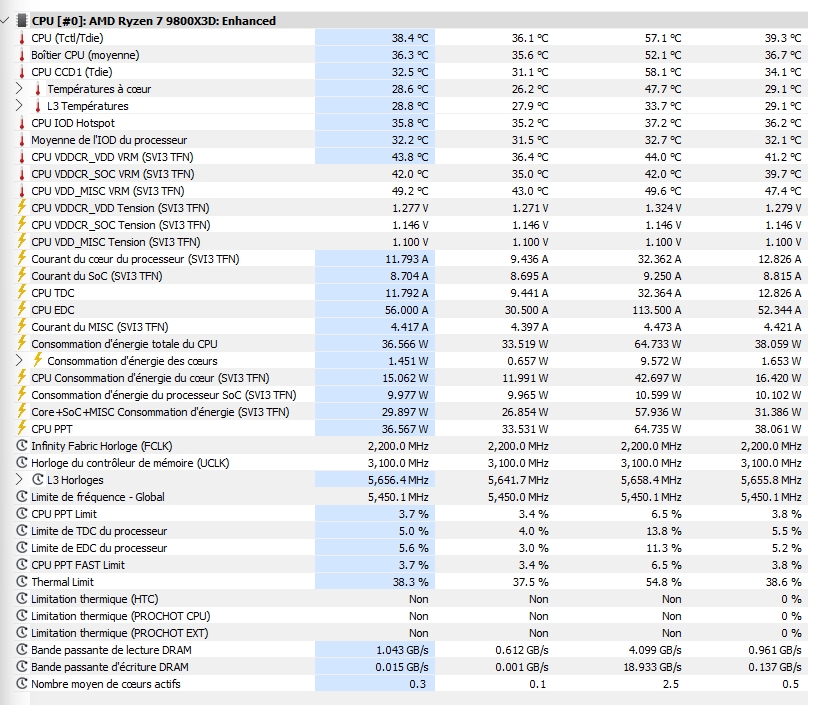Click lightning icon of CPU TDC
The width and height of the screenshot is (830, 705).
point(22,292)
